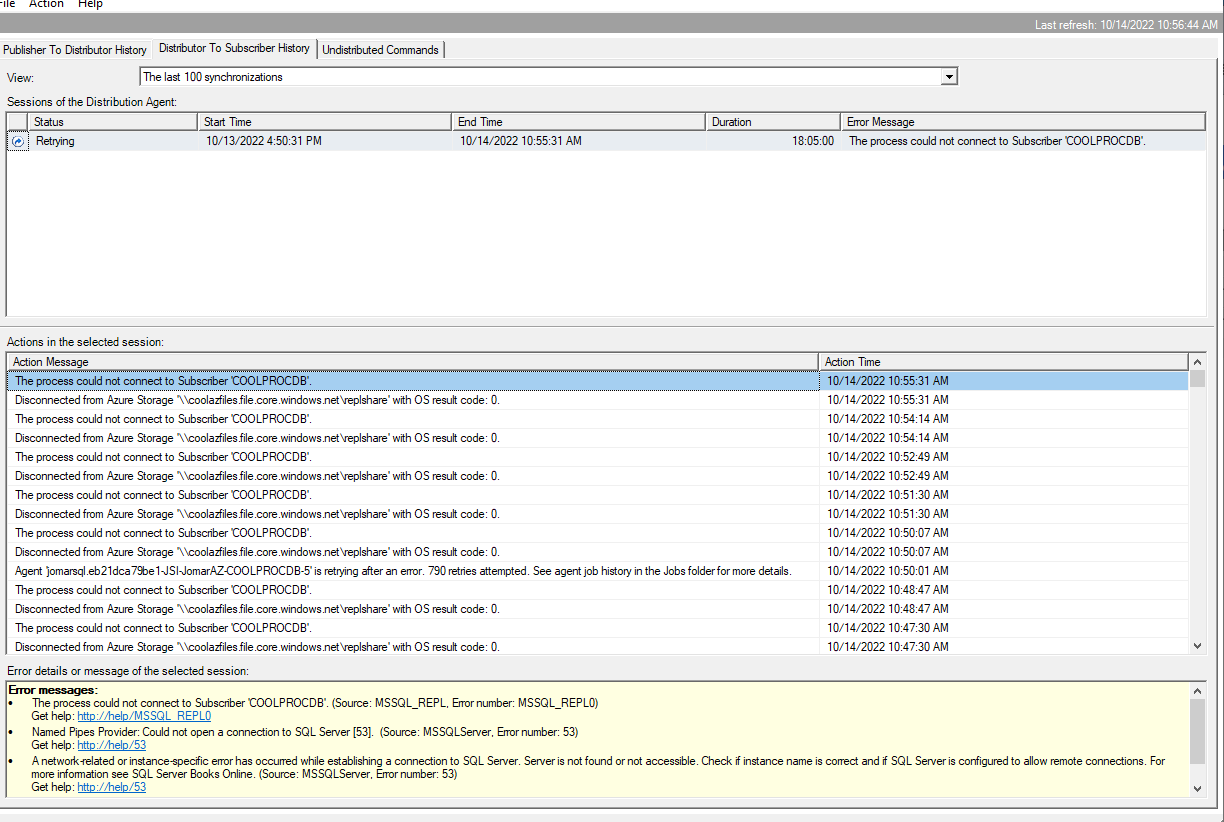
Task: Sort sessions by the Status column header
Action: pos(112,122)
